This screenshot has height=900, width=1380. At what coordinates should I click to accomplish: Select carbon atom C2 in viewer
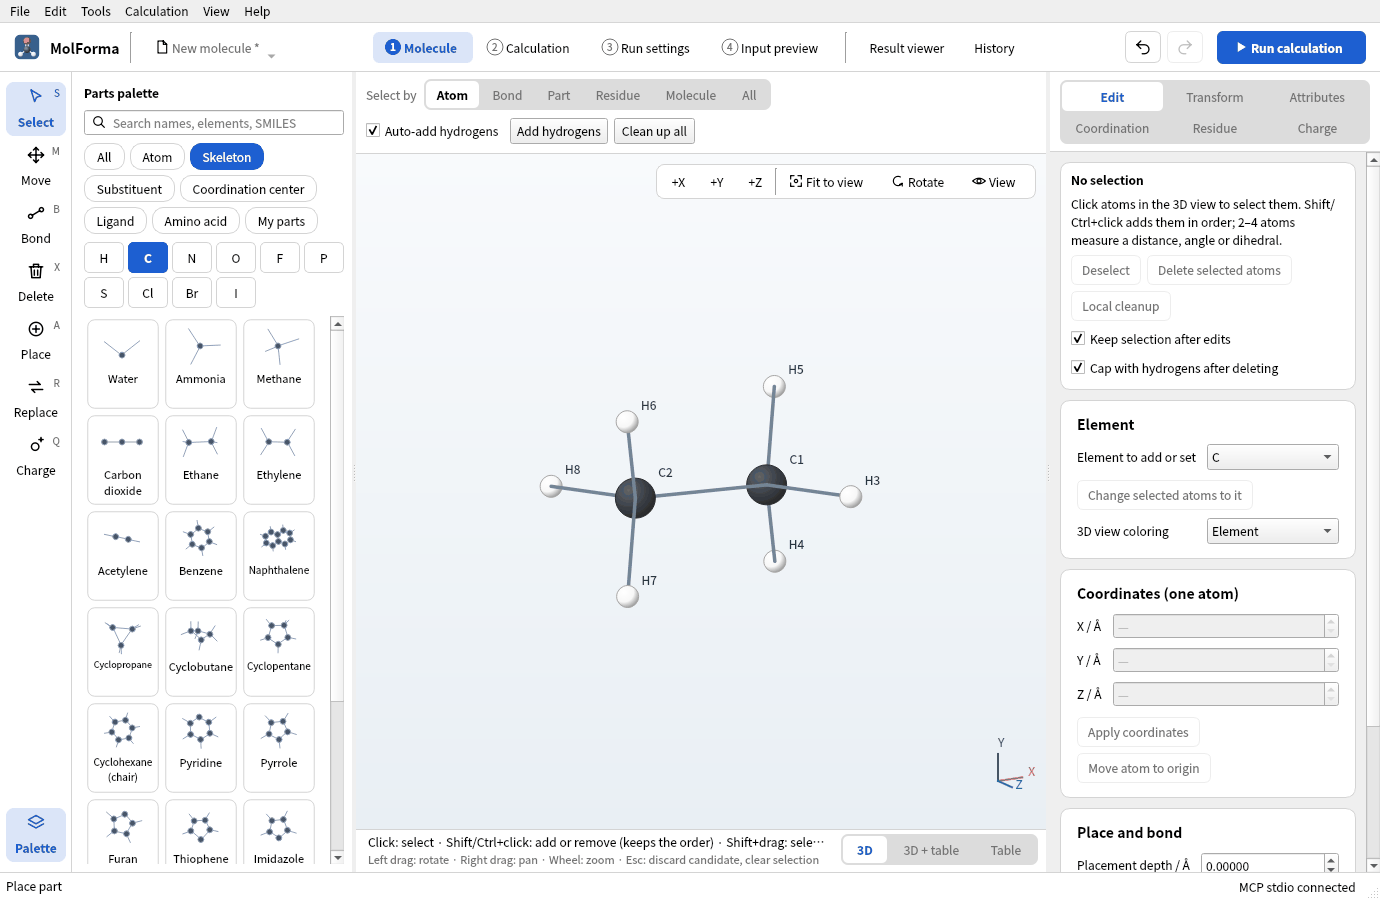(635, 497)
